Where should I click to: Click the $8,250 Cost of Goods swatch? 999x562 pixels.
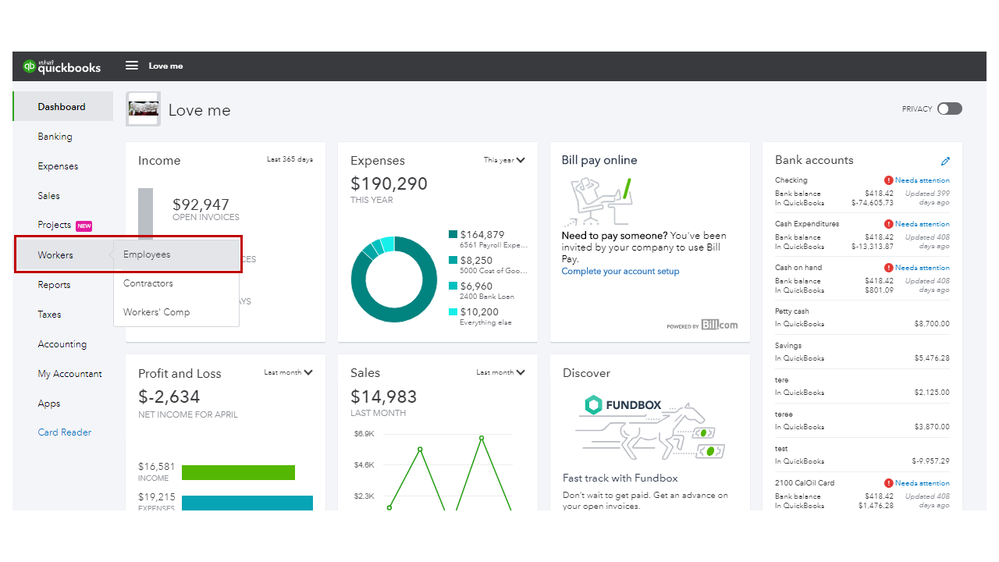click(453, 260)
